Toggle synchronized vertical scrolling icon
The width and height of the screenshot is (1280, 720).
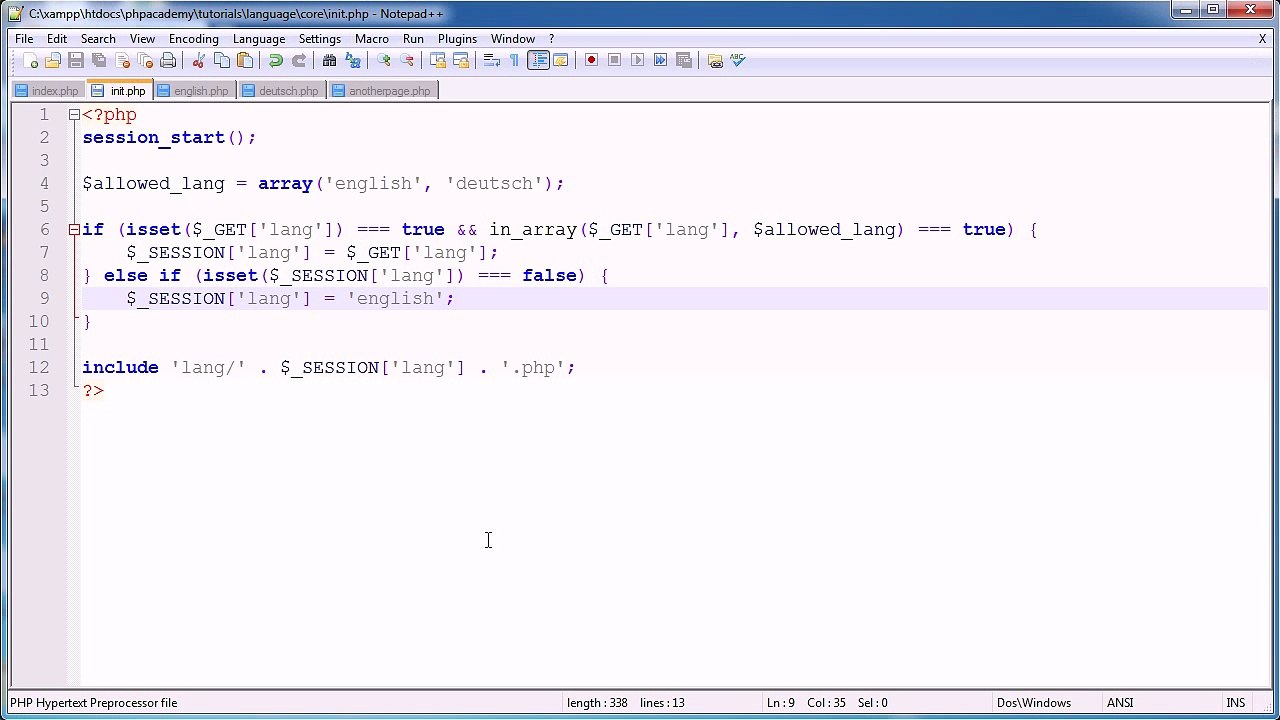click(437, 61)
